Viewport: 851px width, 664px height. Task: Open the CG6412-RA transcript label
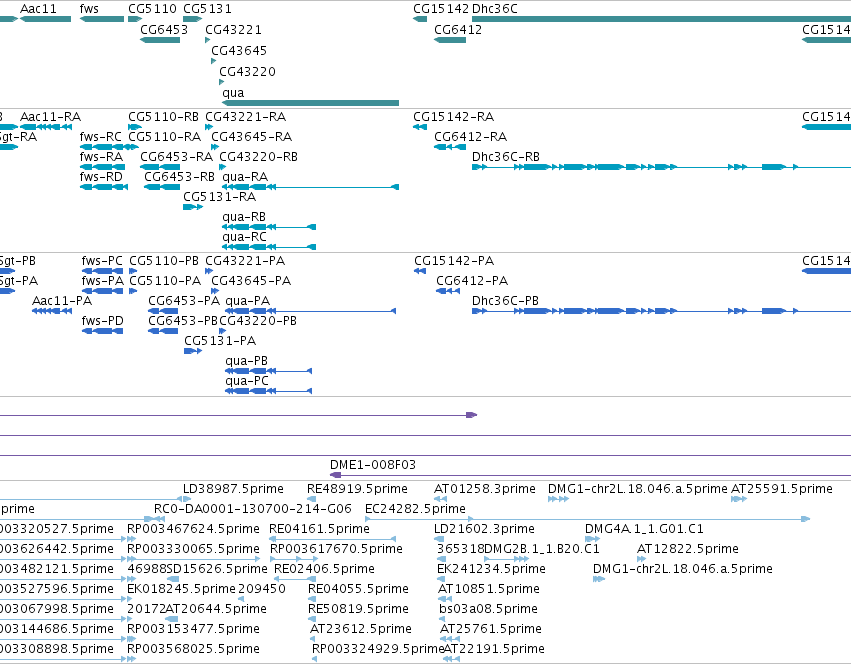tap(471, 137)
